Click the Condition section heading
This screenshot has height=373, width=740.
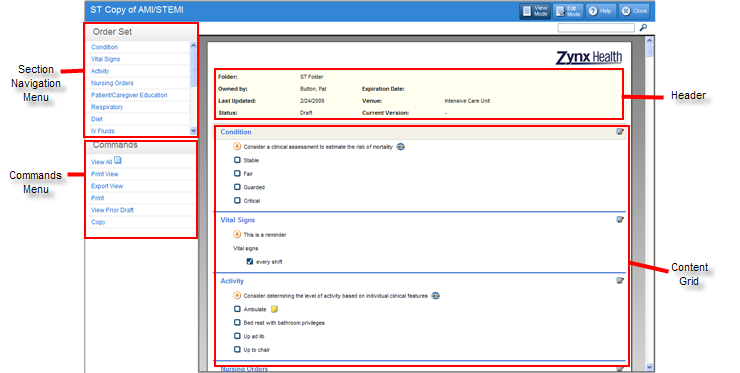(235, 132)
